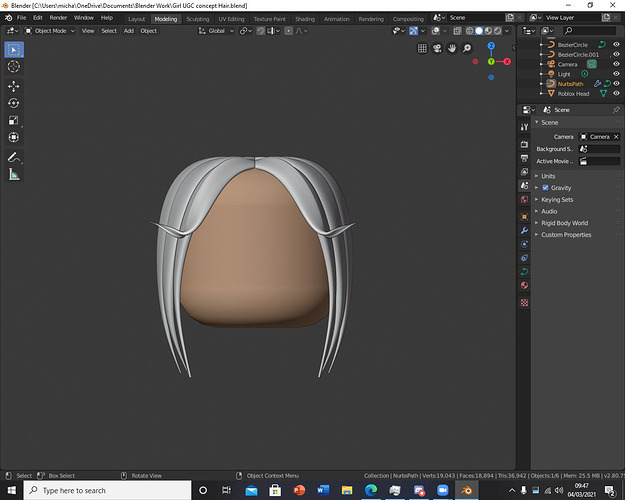Select the Cursor tool
The image size is (625, 500).
(x=14, y=67)
